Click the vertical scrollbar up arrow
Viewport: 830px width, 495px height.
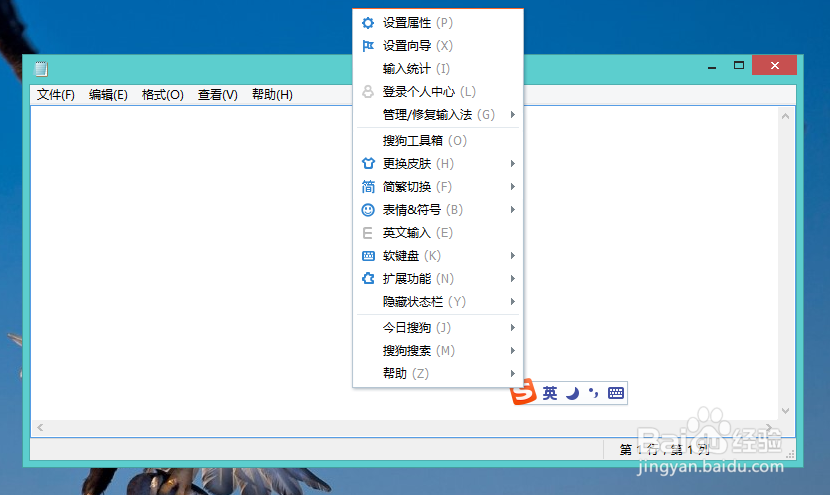[x=786, y=116]
